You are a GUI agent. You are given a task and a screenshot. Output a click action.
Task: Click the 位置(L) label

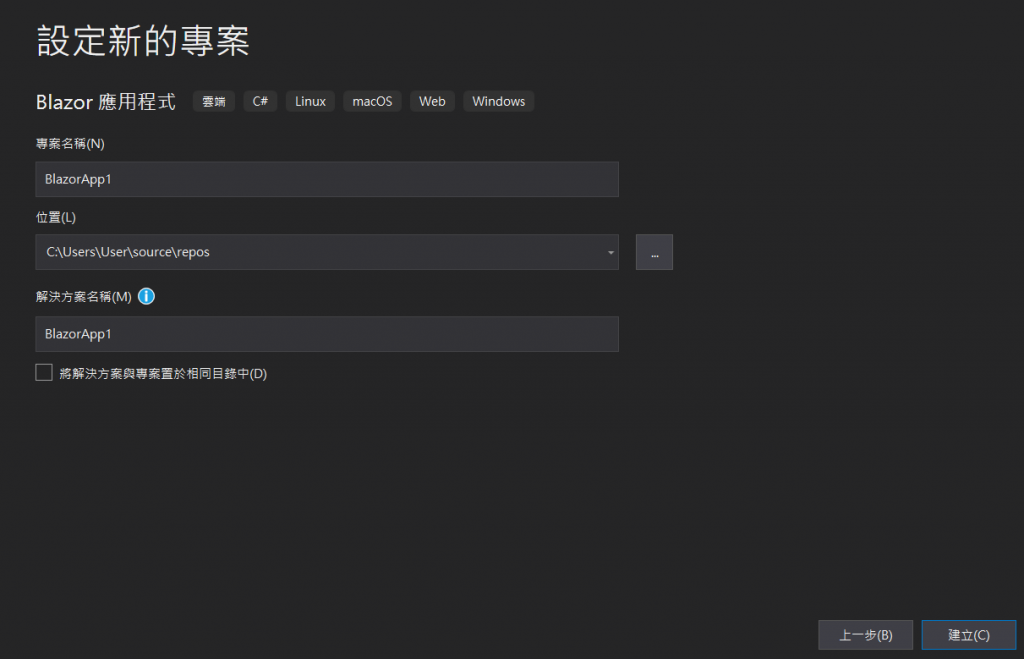[56, 217]
